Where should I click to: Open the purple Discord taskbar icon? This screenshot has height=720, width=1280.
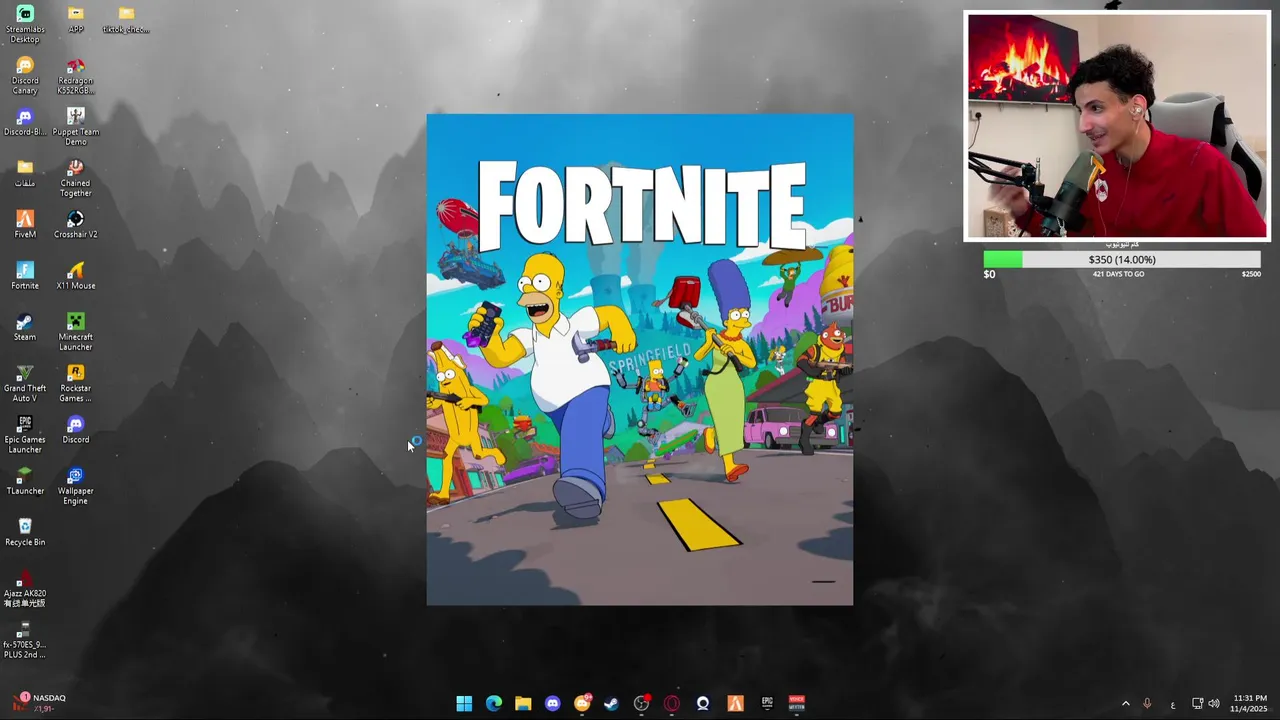click(x=553, y=703)
